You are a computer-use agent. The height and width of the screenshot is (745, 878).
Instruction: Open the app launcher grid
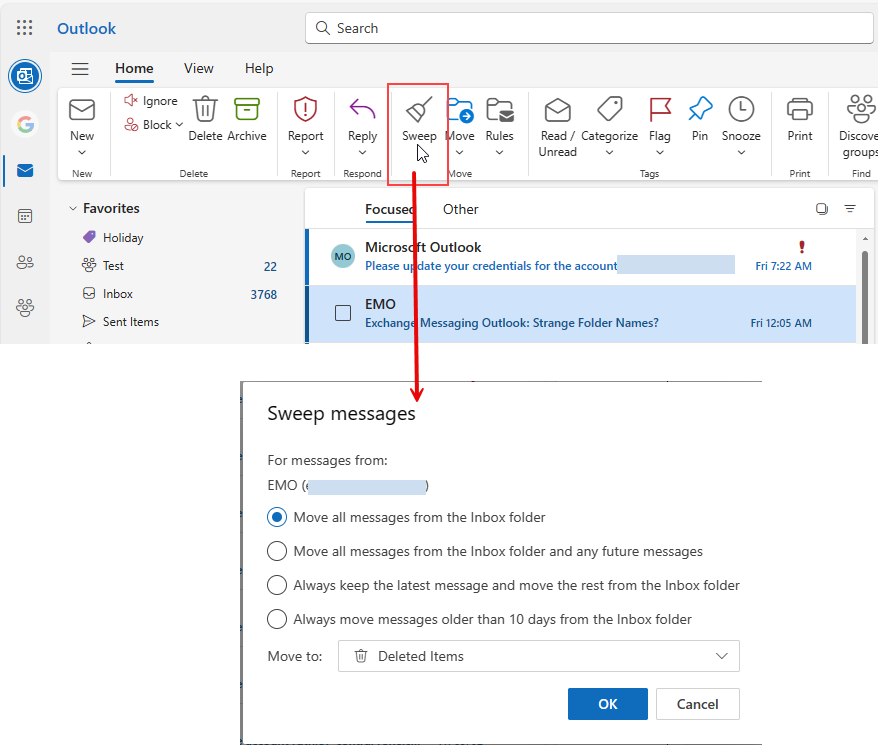click(x=24, y=27)
